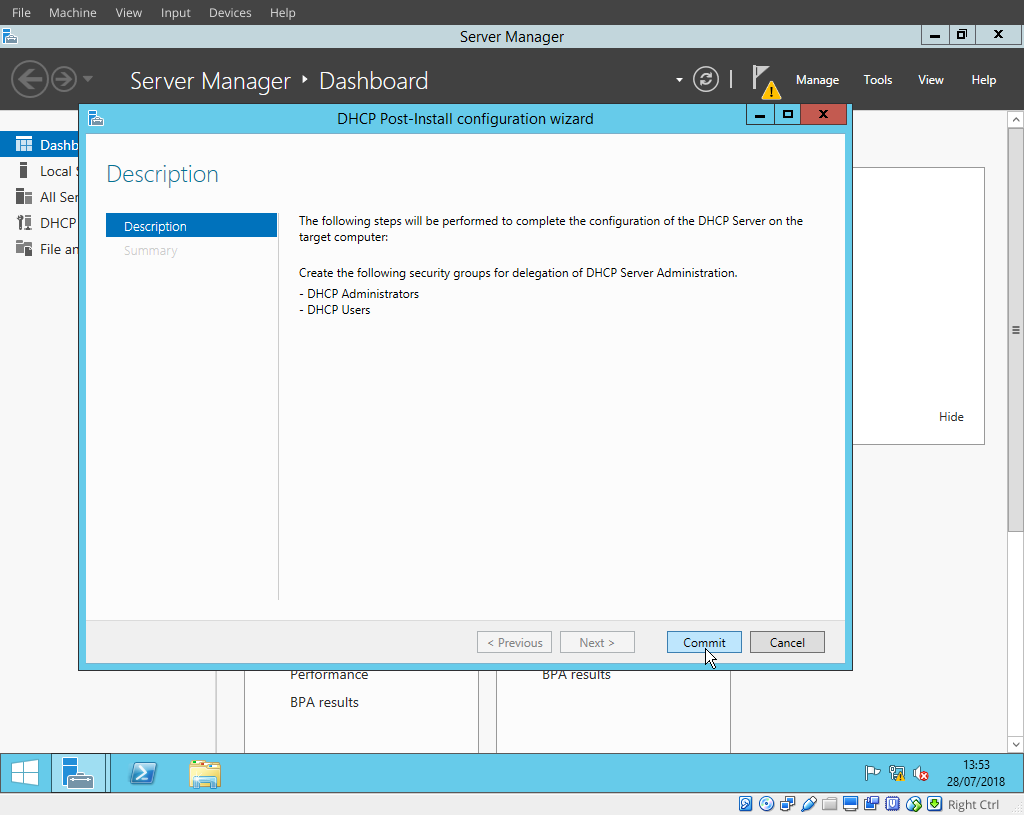Open Server Manager's Help menu
The width and height of the screenshot is (1024, 815).
(x=984, y=80)
